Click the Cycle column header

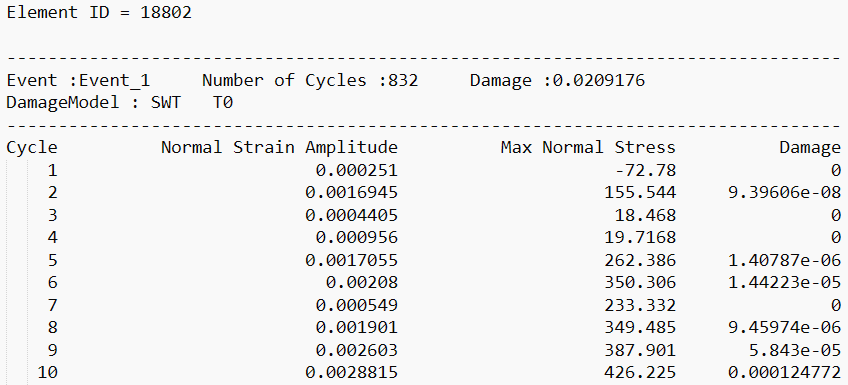click(32, 148)
